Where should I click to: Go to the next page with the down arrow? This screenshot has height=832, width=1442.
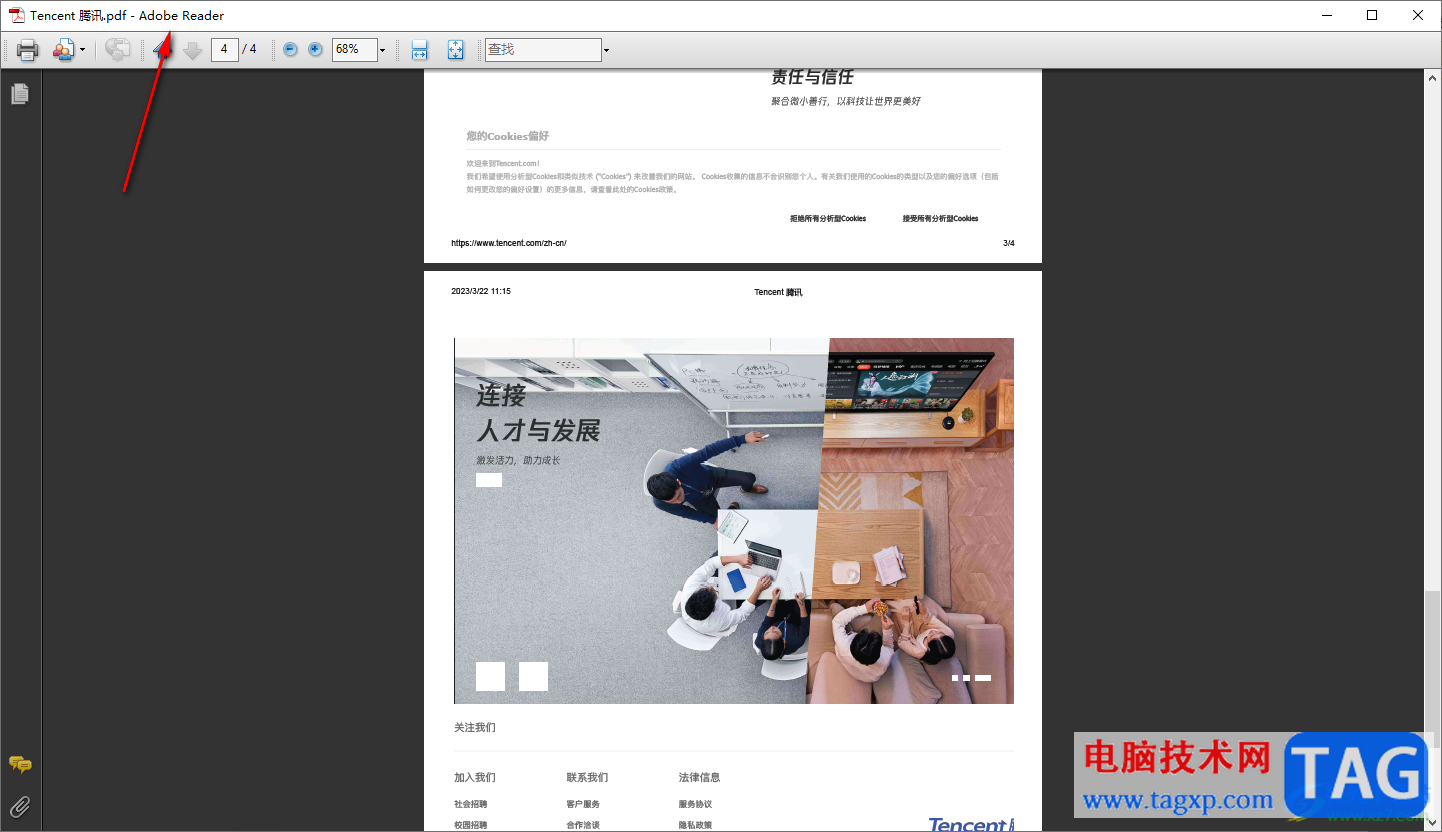193,50
